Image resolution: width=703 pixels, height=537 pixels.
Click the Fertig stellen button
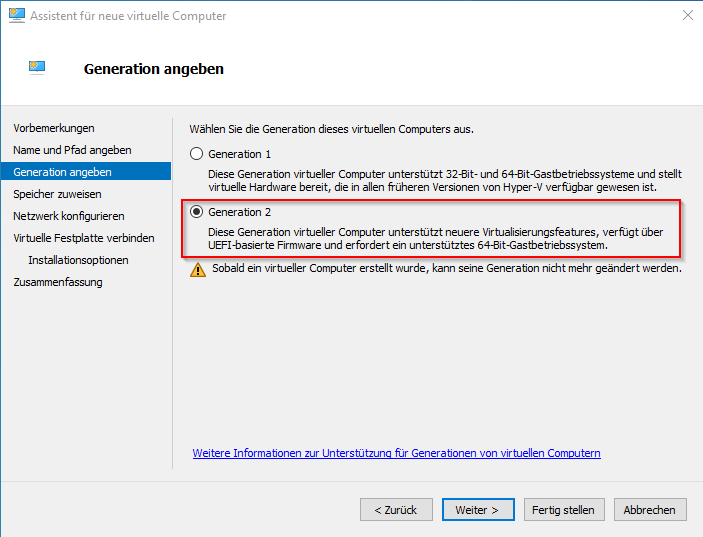pyautogui.click(x=563, y=510)
